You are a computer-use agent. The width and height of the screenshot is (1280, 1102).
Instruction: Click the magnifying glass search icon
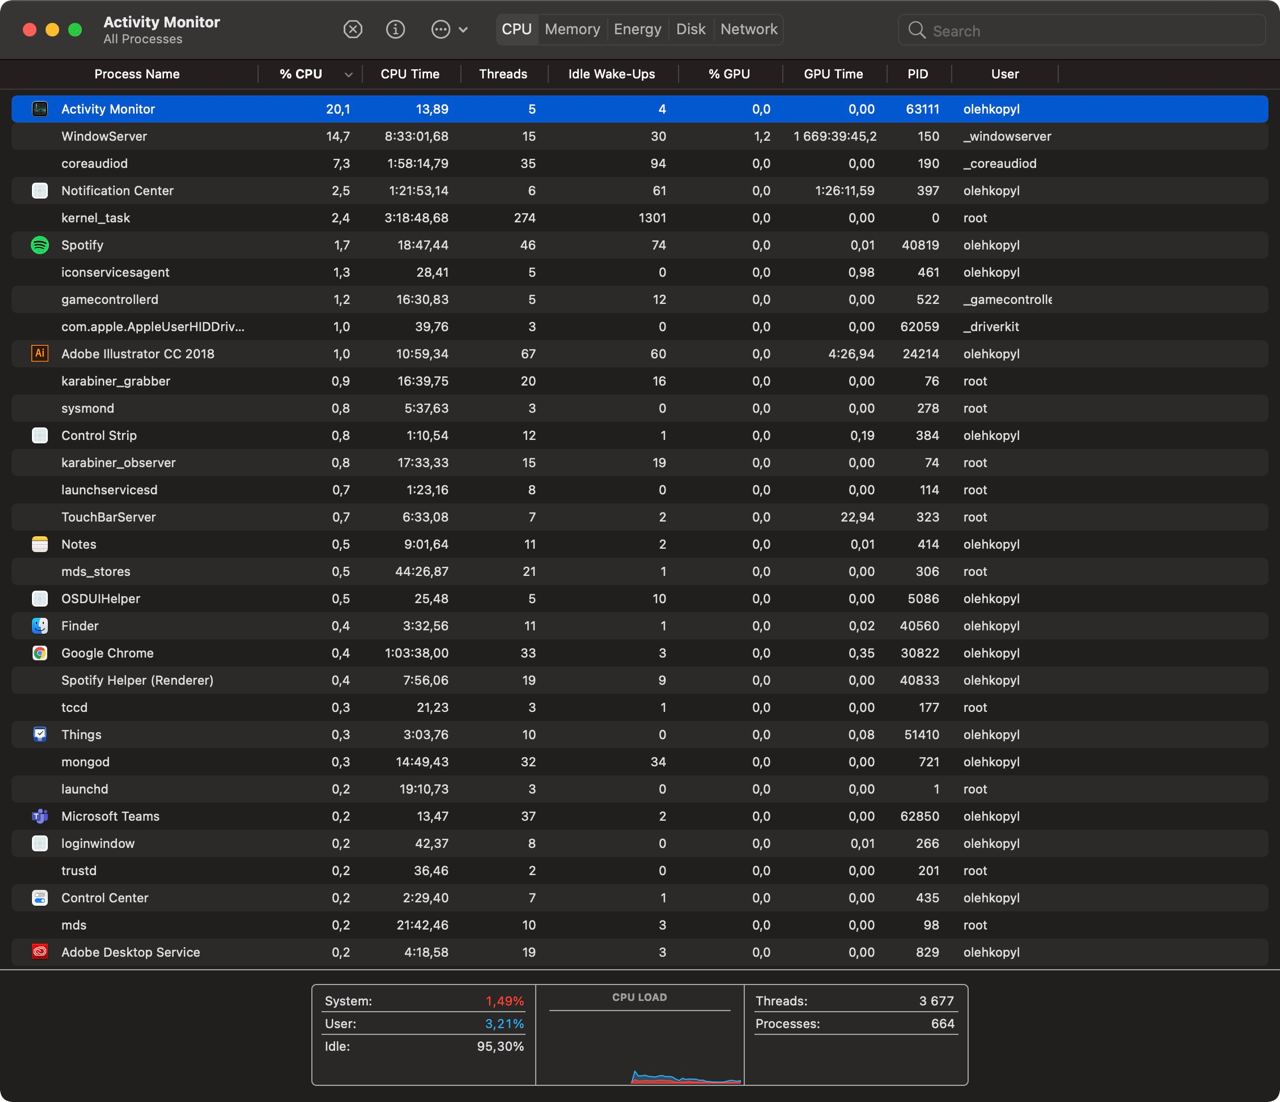(916, 30)
